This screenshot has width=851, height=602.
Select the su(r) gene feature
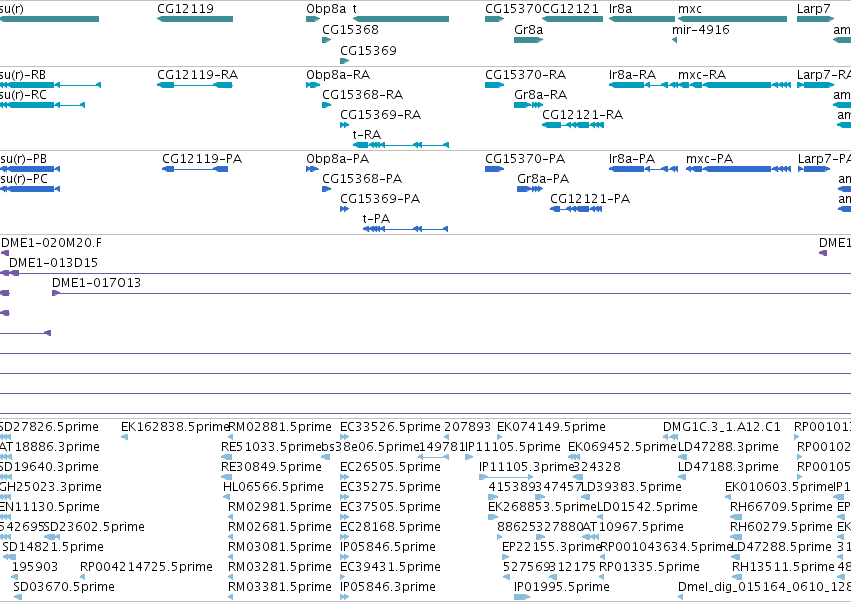49,19
